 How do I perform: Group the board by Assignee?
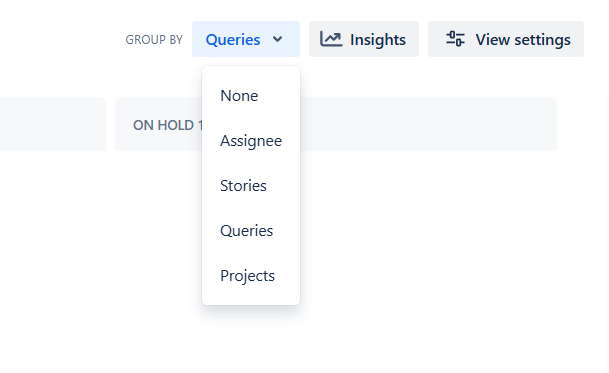click(251, 141)
